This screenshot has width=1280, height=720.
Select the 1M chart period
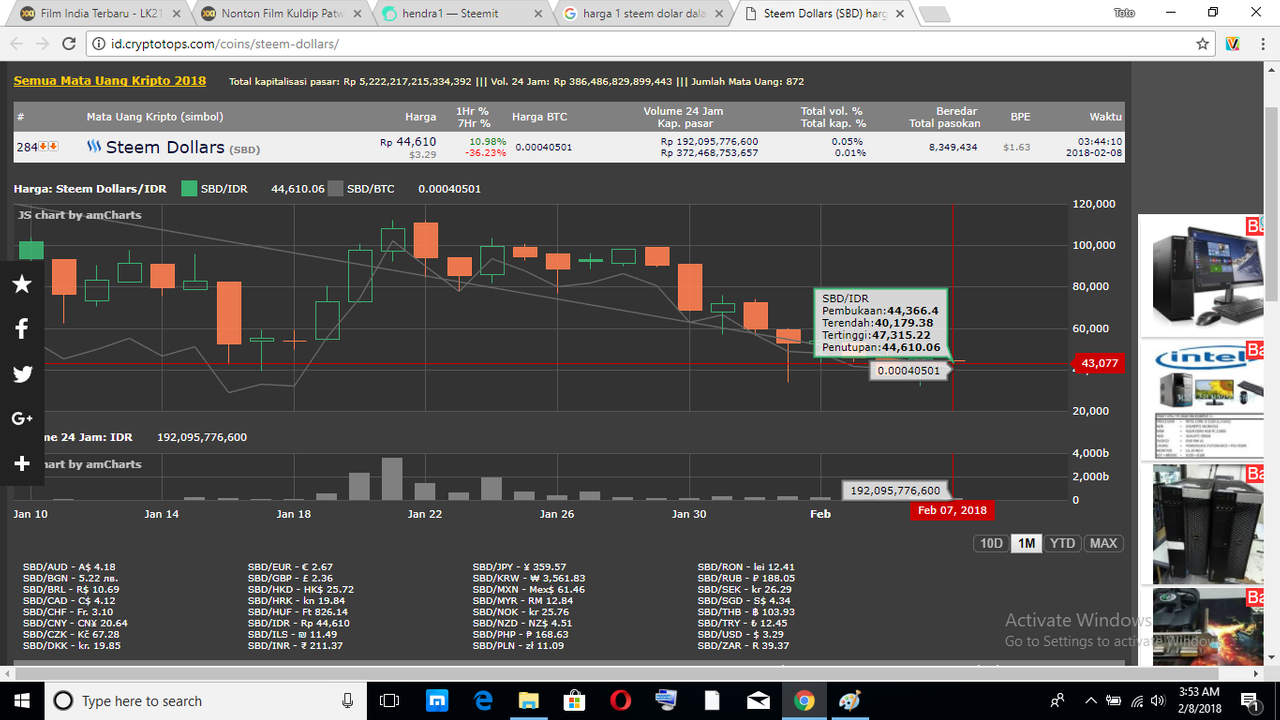click(1025, 543)
